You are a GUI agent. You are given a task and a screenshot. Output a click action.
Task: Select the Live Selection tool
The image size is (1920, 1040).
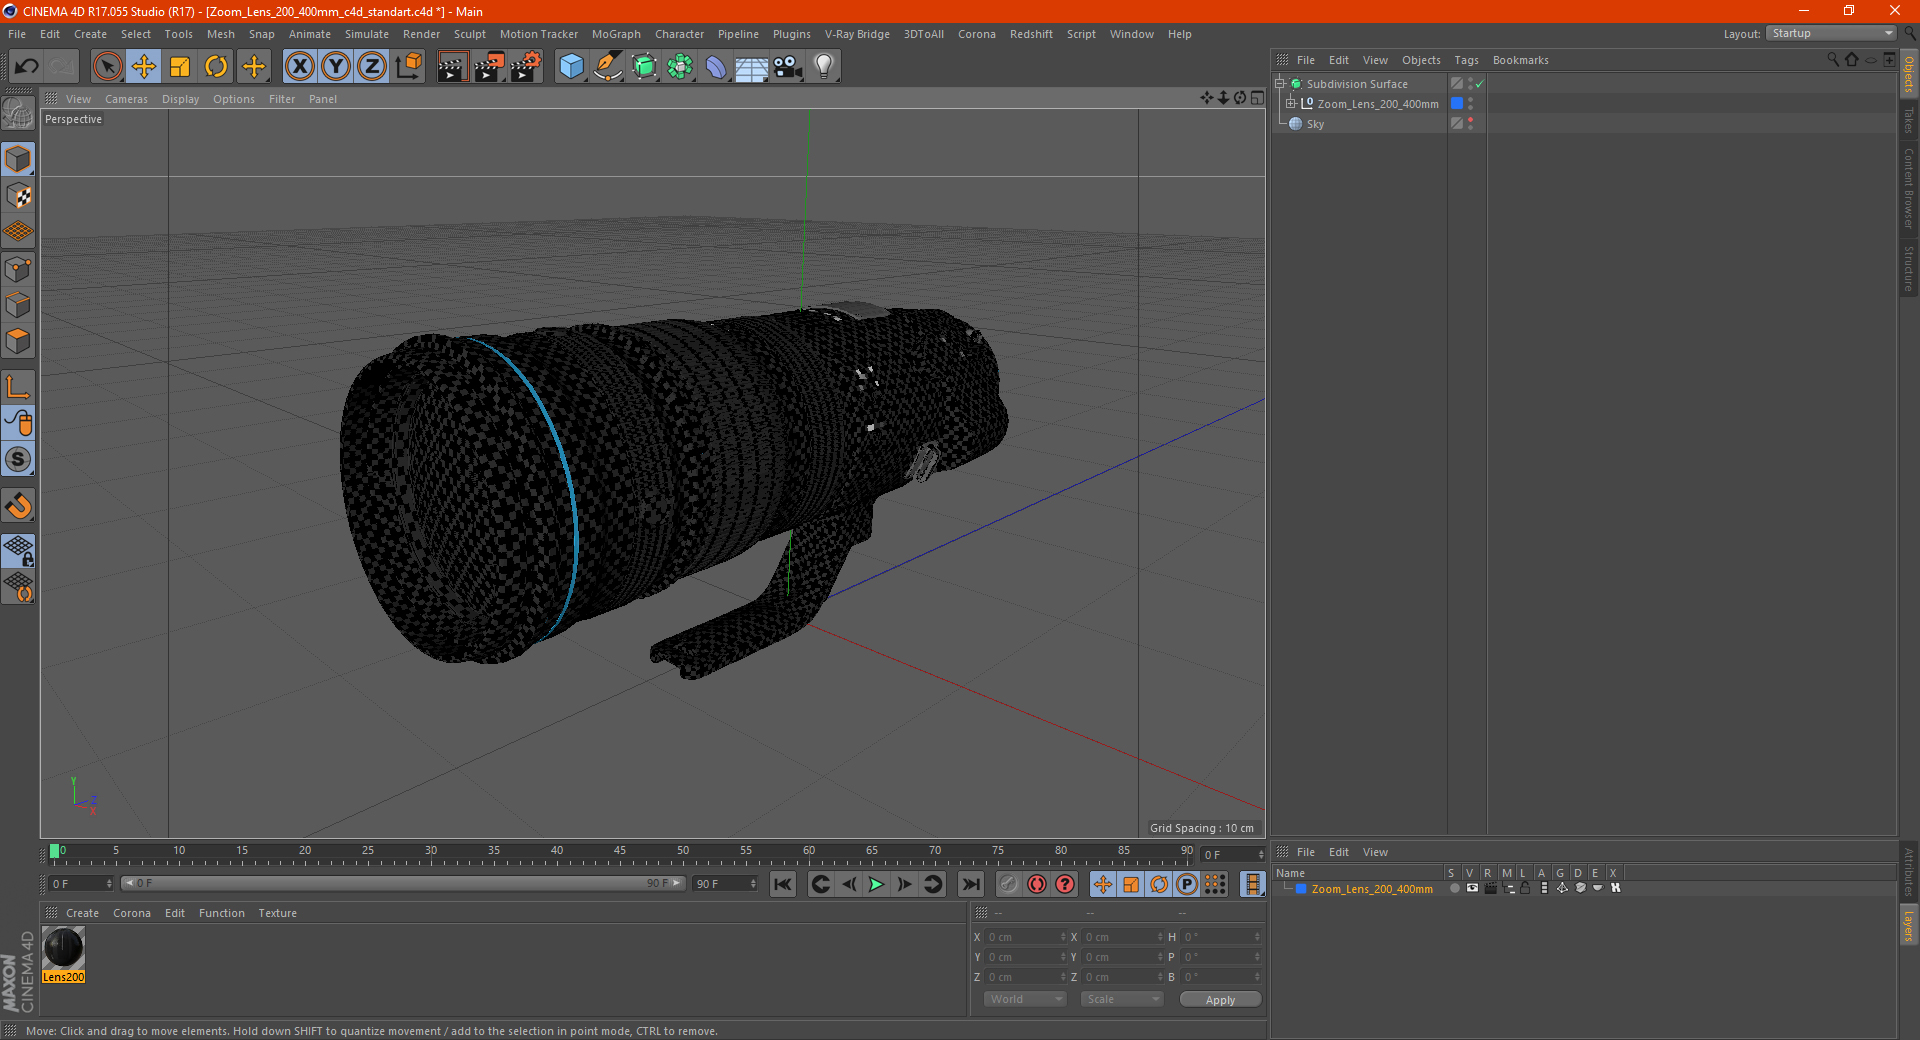[107, 67]
